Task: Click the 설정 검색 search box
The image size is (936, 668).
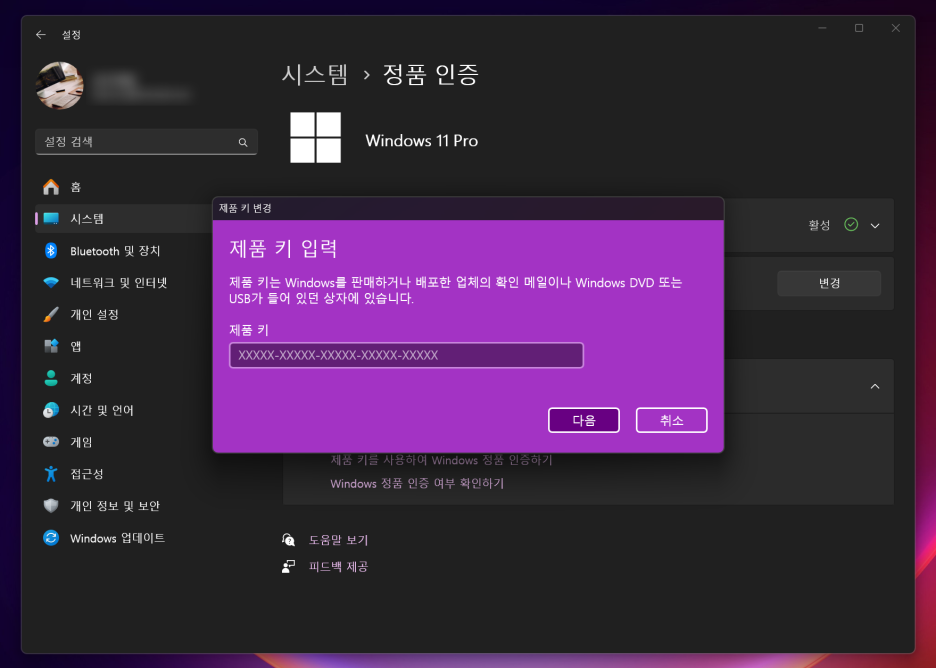Action: [x=146, y=142]
